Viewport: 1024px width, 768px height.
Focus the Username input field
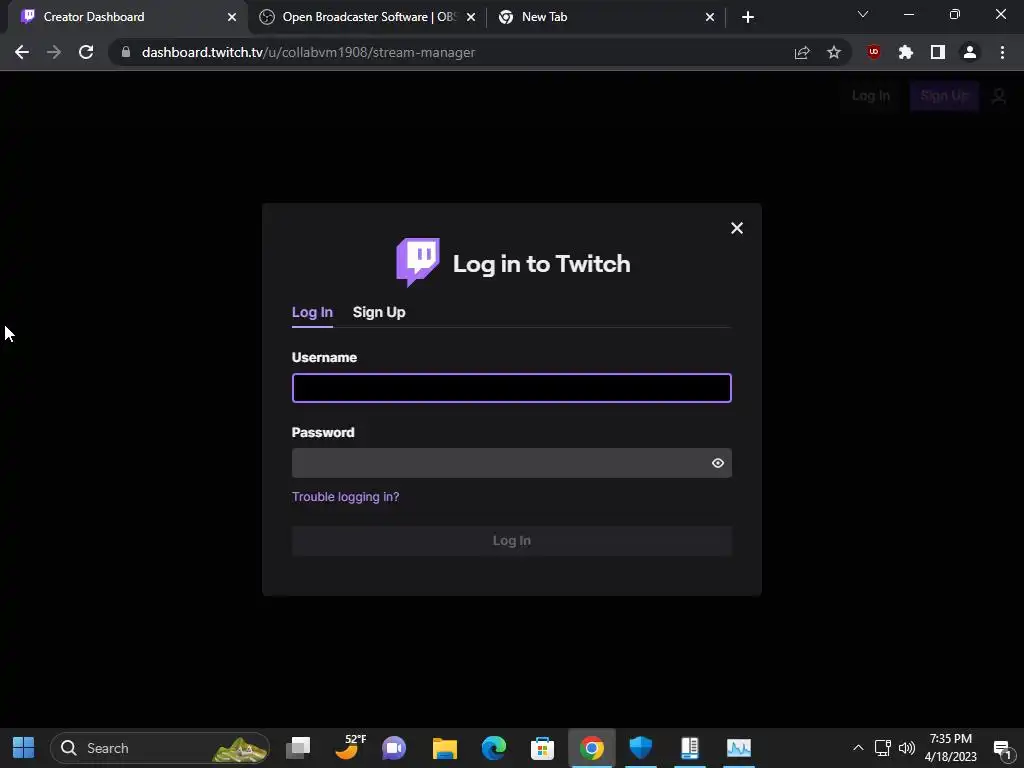tap(511, 388)
